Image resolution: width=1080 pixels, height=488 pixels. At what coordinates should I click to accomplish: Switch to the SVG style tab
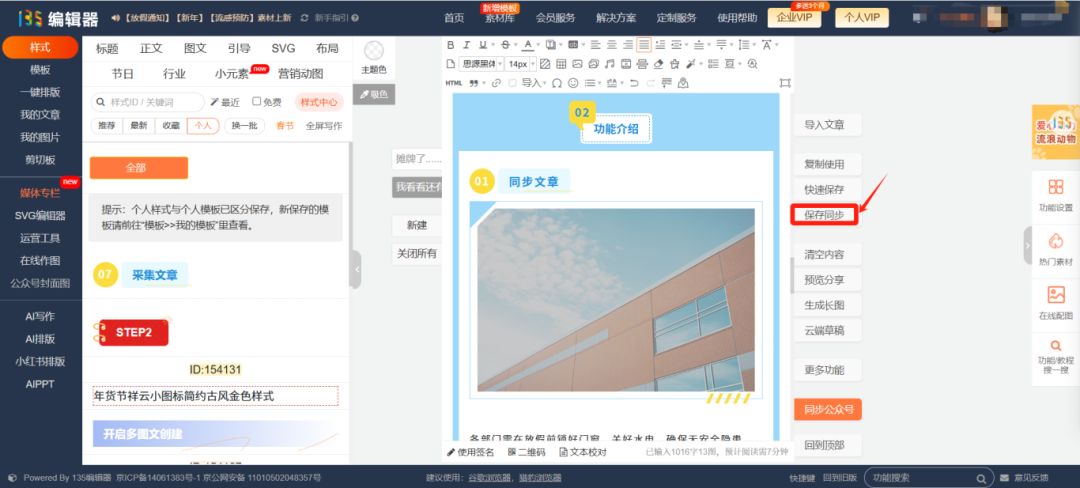(283, 48)
